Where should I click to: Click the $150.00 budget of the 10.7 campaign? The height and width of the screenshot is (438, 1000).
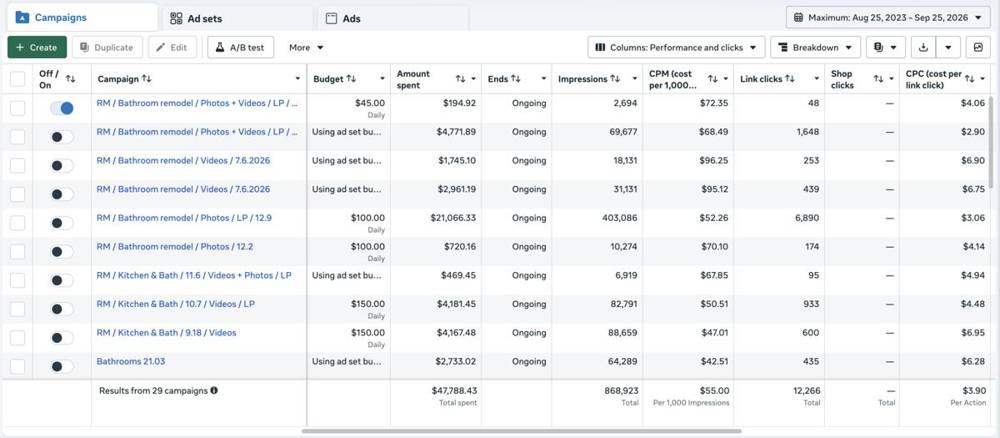(368, 304)
